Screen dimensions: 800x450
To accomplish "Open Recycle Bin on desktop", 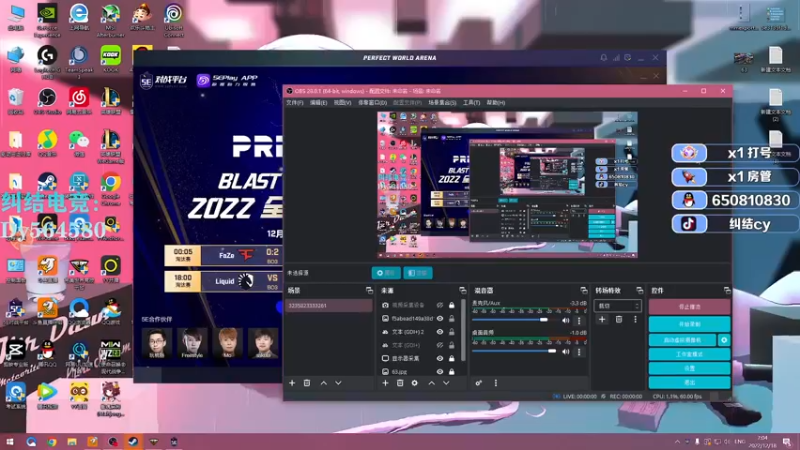I will (x=15, y=101).
